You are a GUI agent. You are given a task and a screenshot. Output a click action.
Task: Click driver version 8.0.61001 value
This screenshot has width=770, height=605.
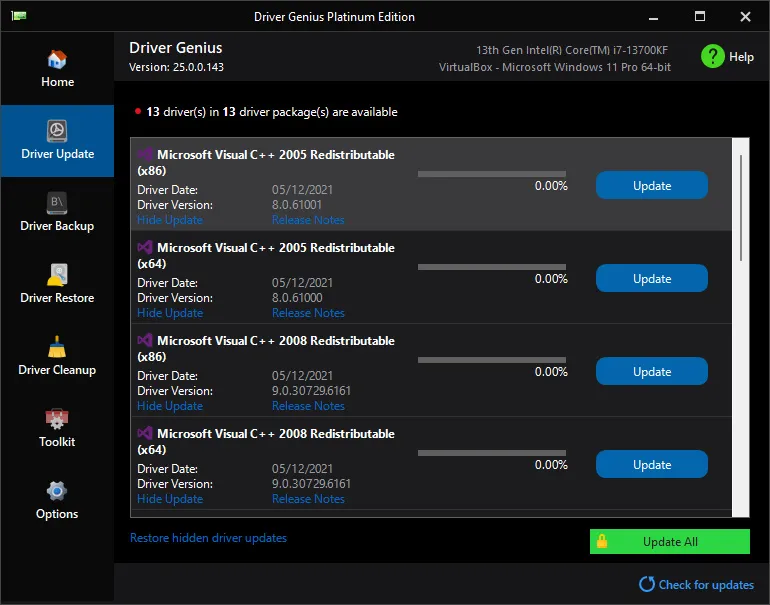(297, 205)
